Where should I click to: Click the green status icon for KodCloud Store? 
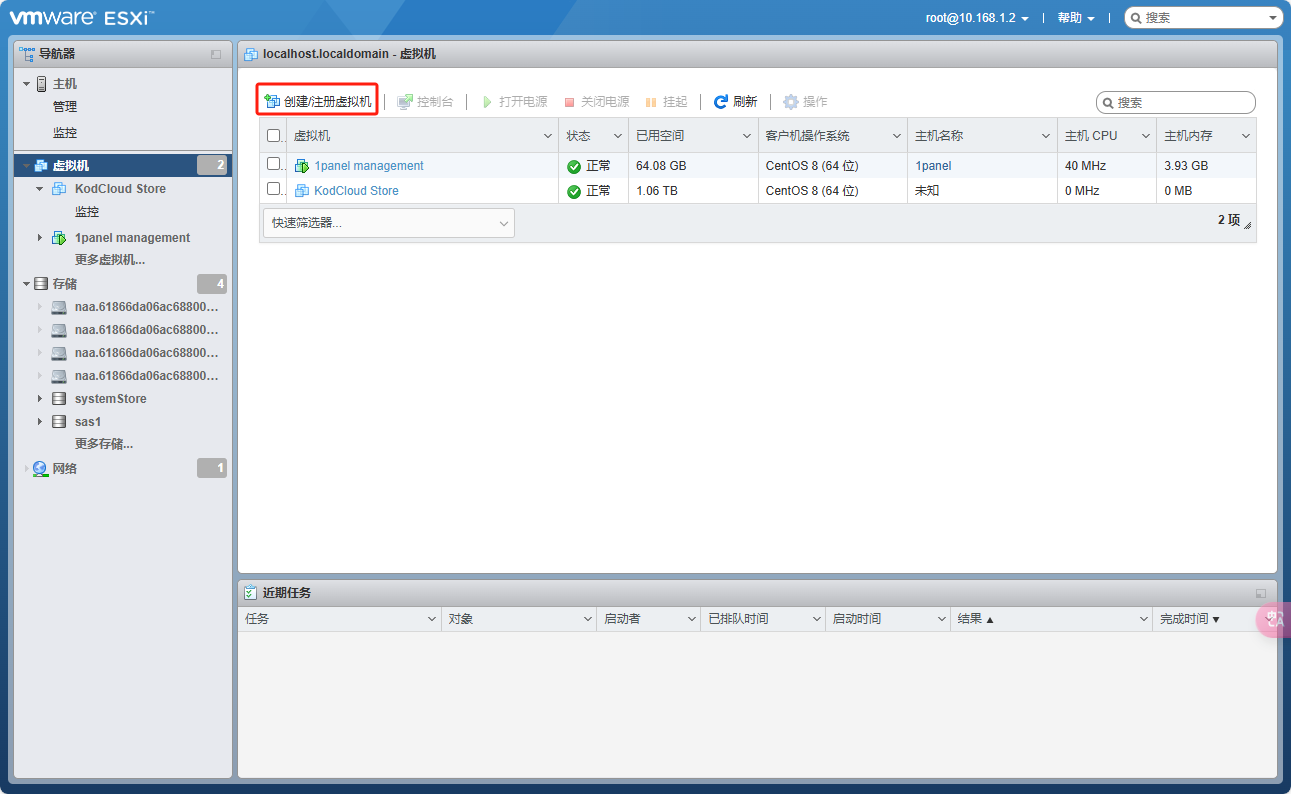pyautogui.click(x=574, y=191)
